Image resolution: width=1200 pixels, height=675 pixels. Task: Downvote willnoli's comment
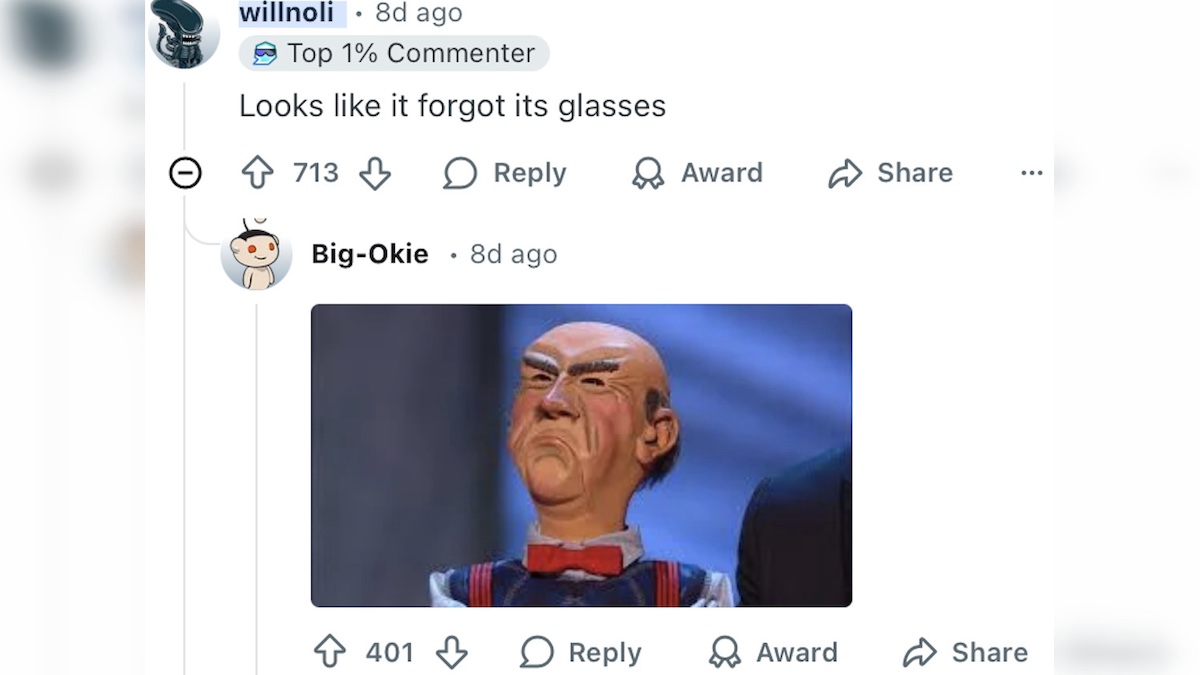[x=375, y=174]
